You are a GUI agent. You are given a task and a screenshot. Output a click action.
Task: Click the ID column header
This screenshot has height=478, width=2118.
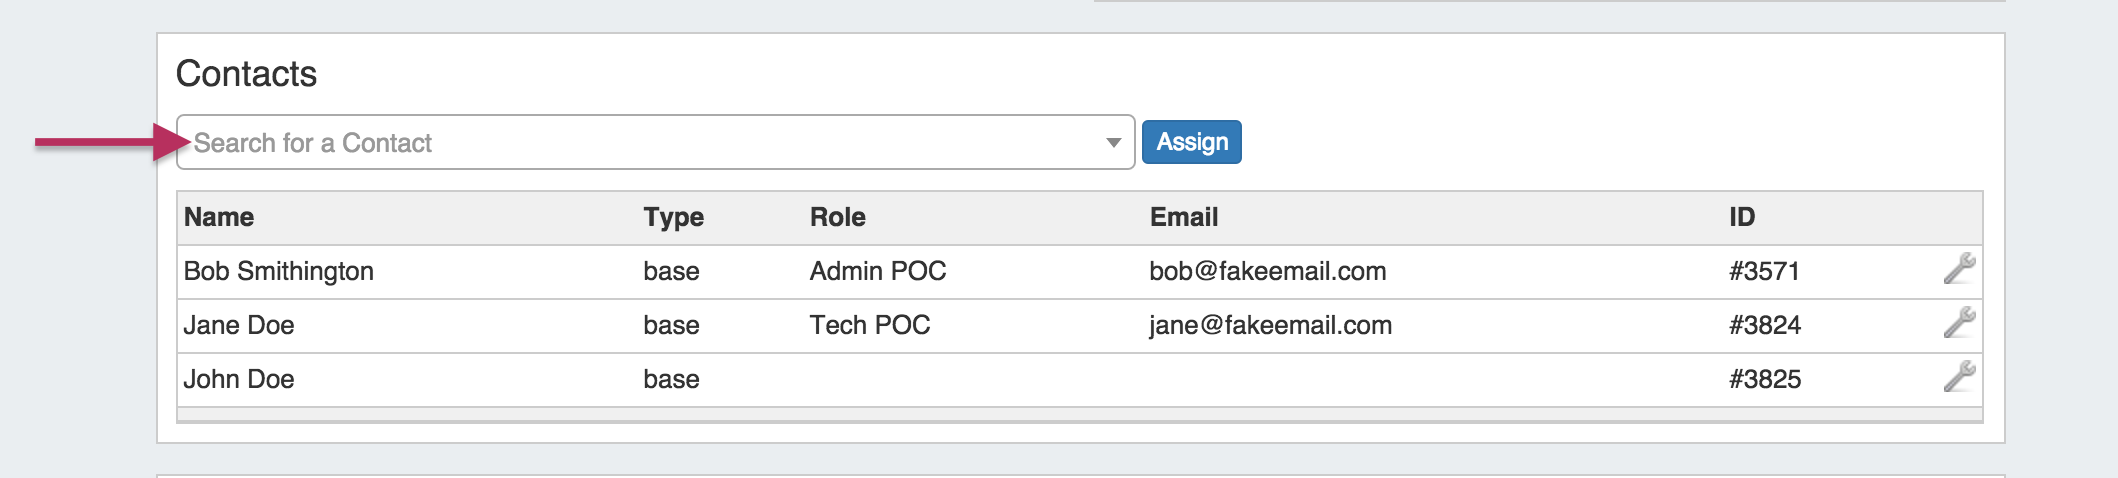tap(1741, 217)
